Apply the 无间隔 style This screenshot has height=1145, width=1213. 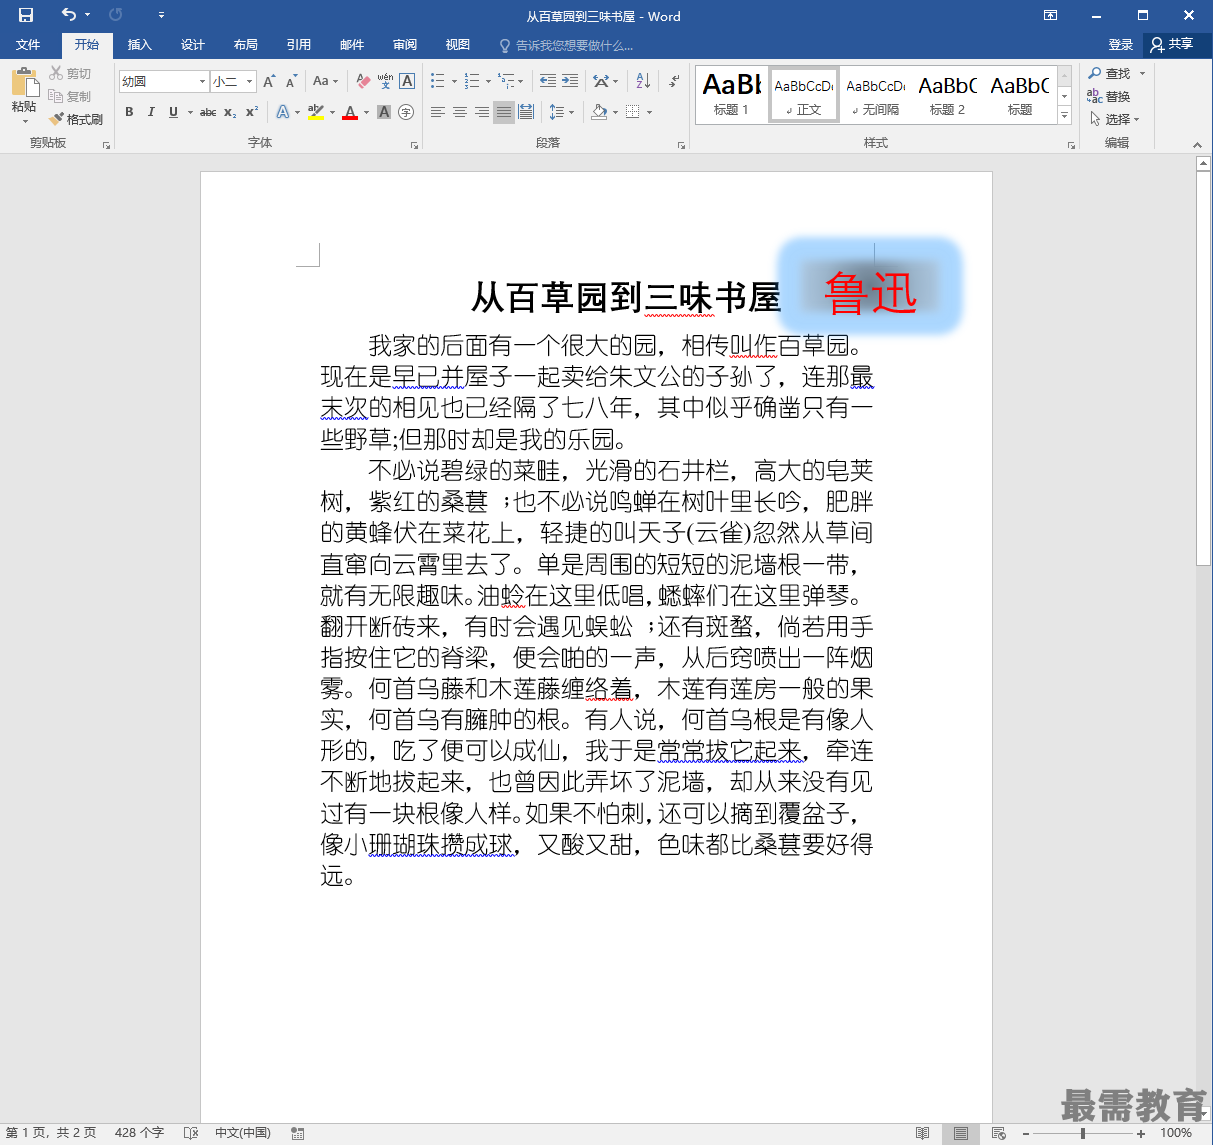pyautogui.click(x=875, y=95)
